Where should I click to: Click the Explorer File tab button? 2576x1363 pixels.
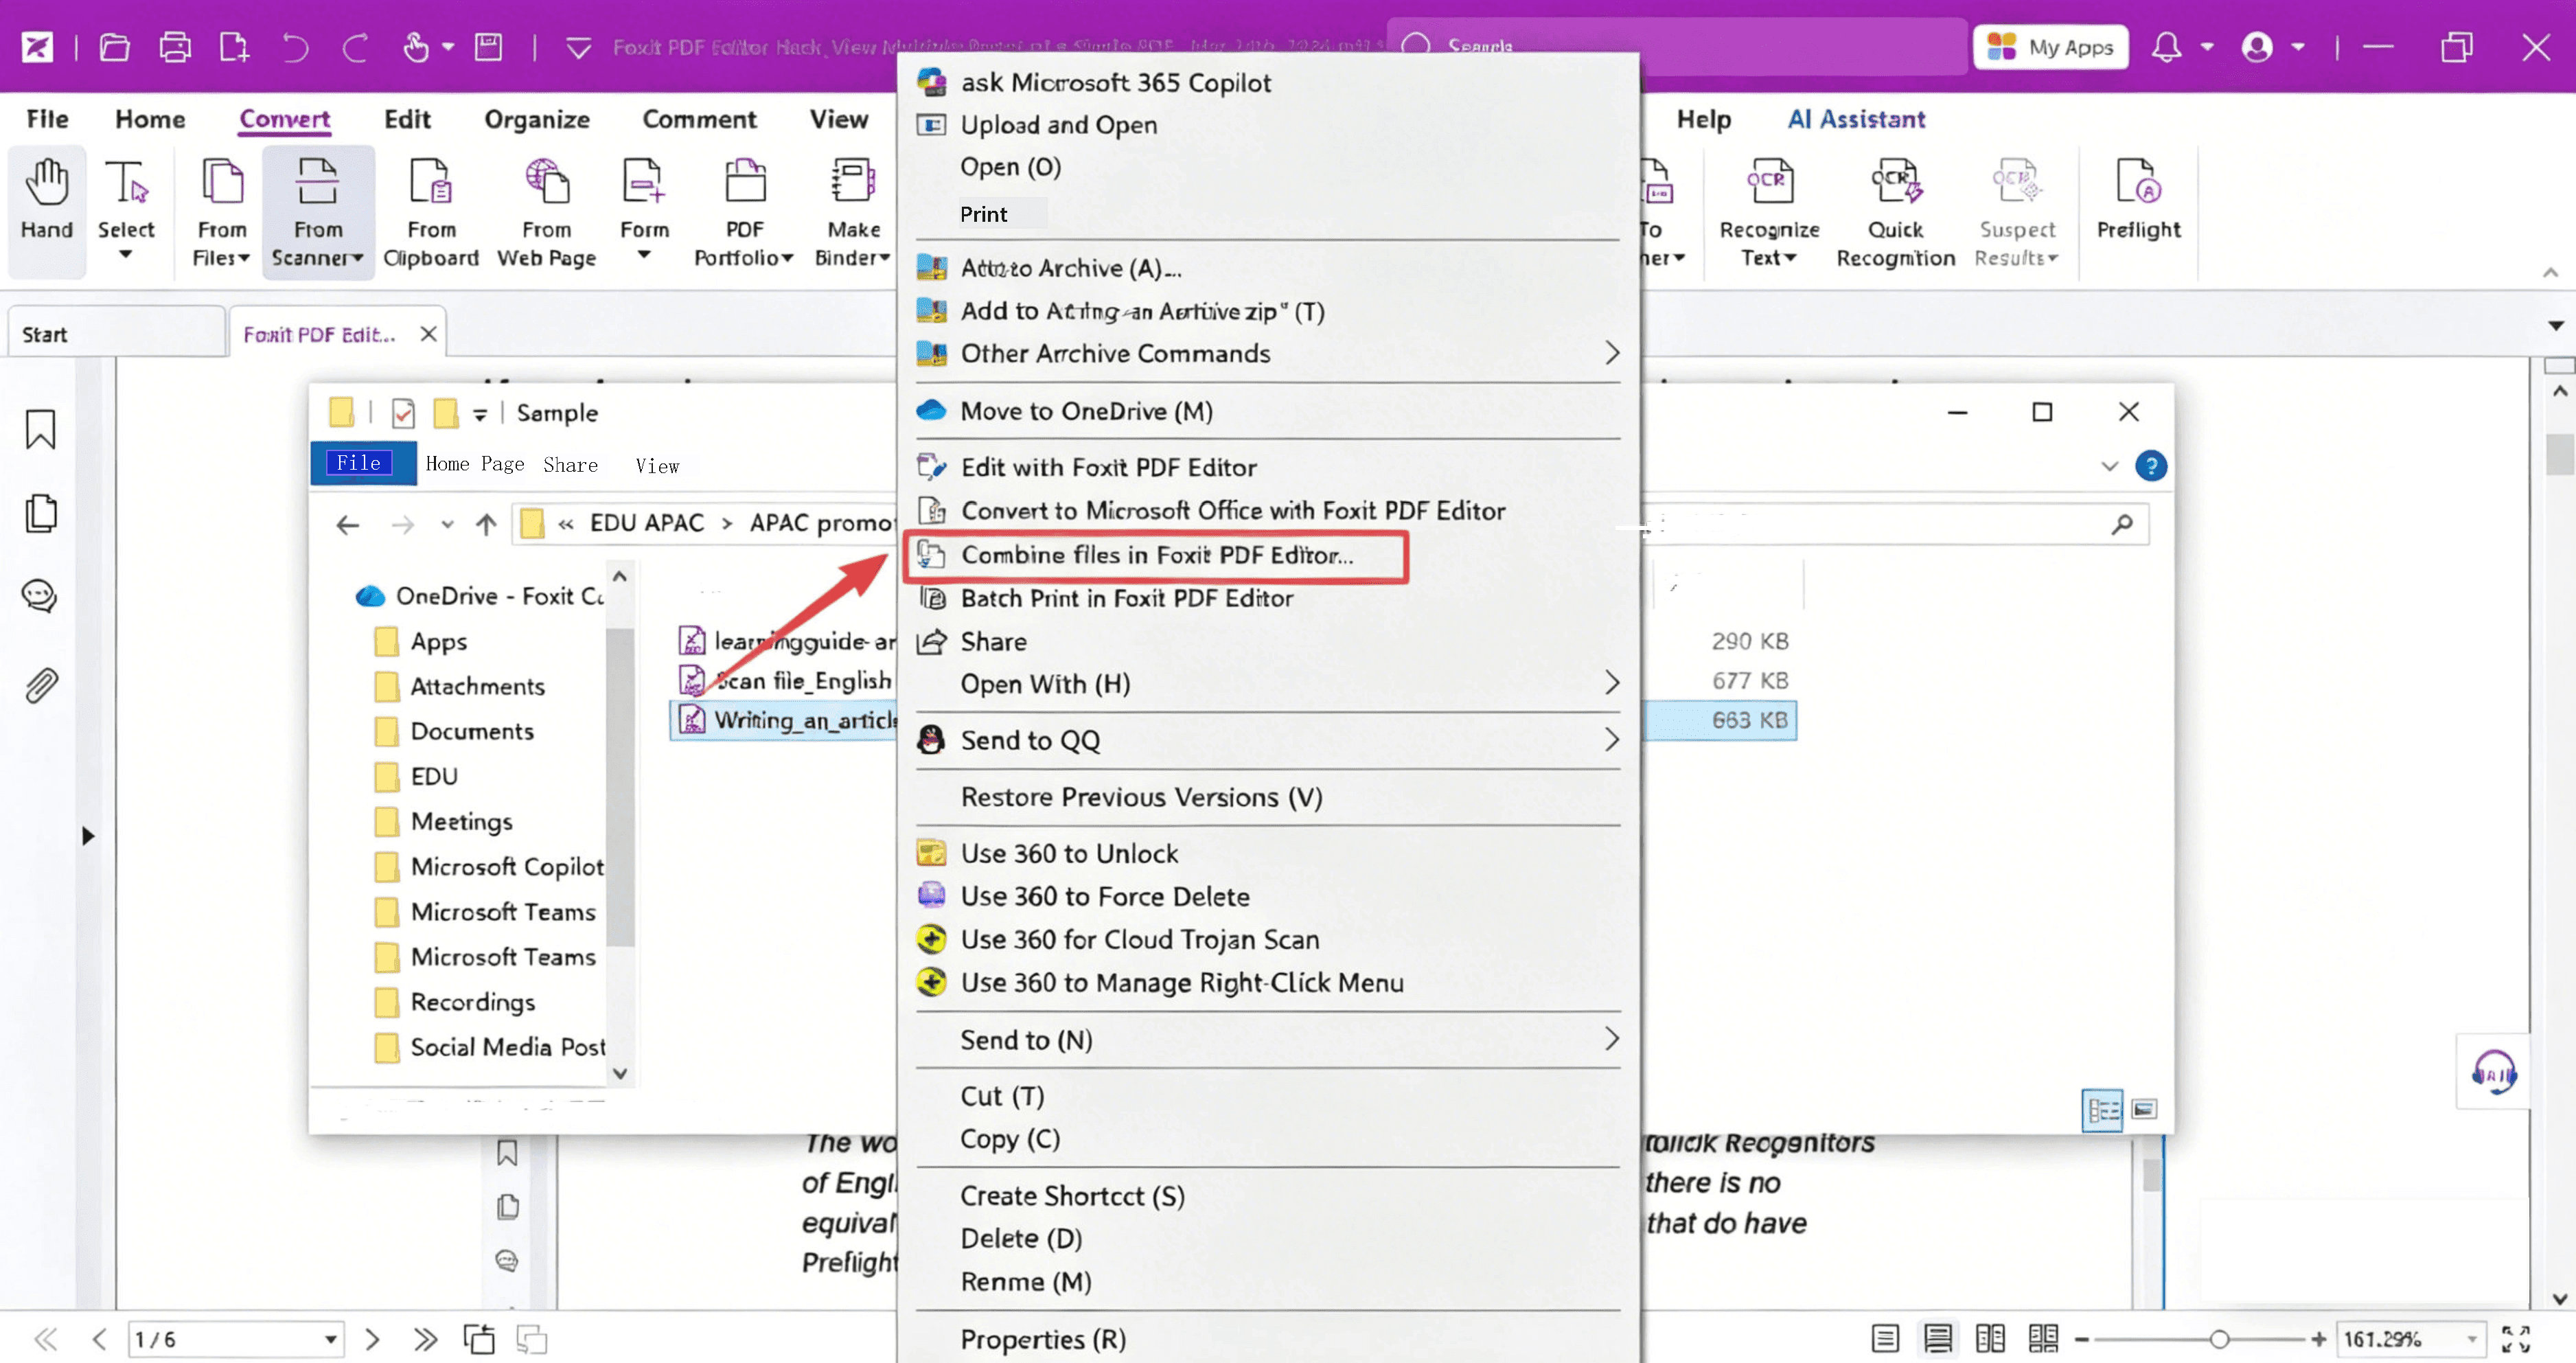363,464
